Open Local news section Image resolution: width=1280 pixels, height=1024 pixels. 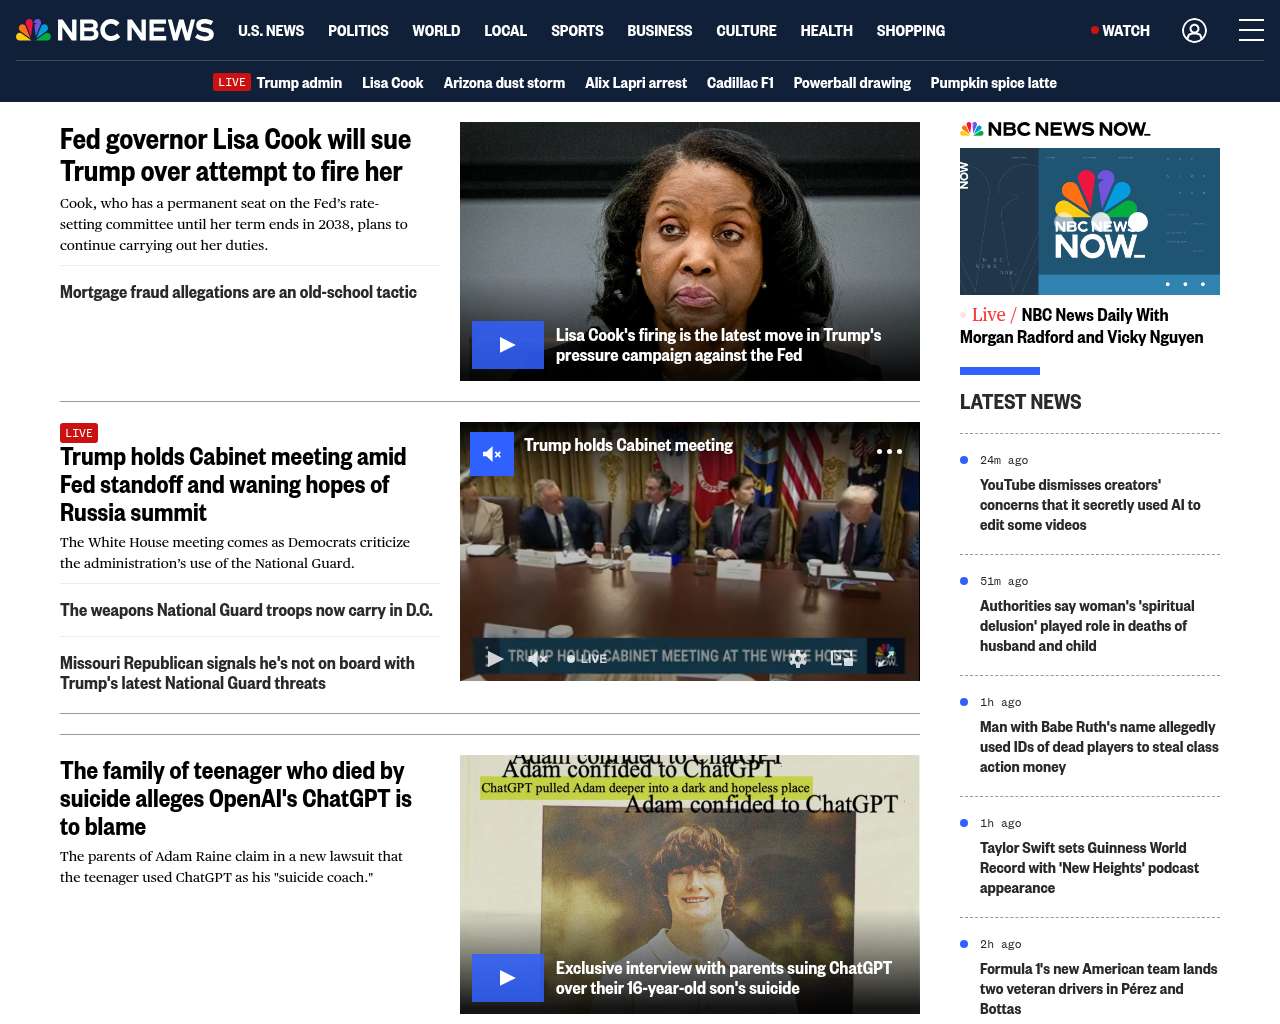tap(505, 31)
